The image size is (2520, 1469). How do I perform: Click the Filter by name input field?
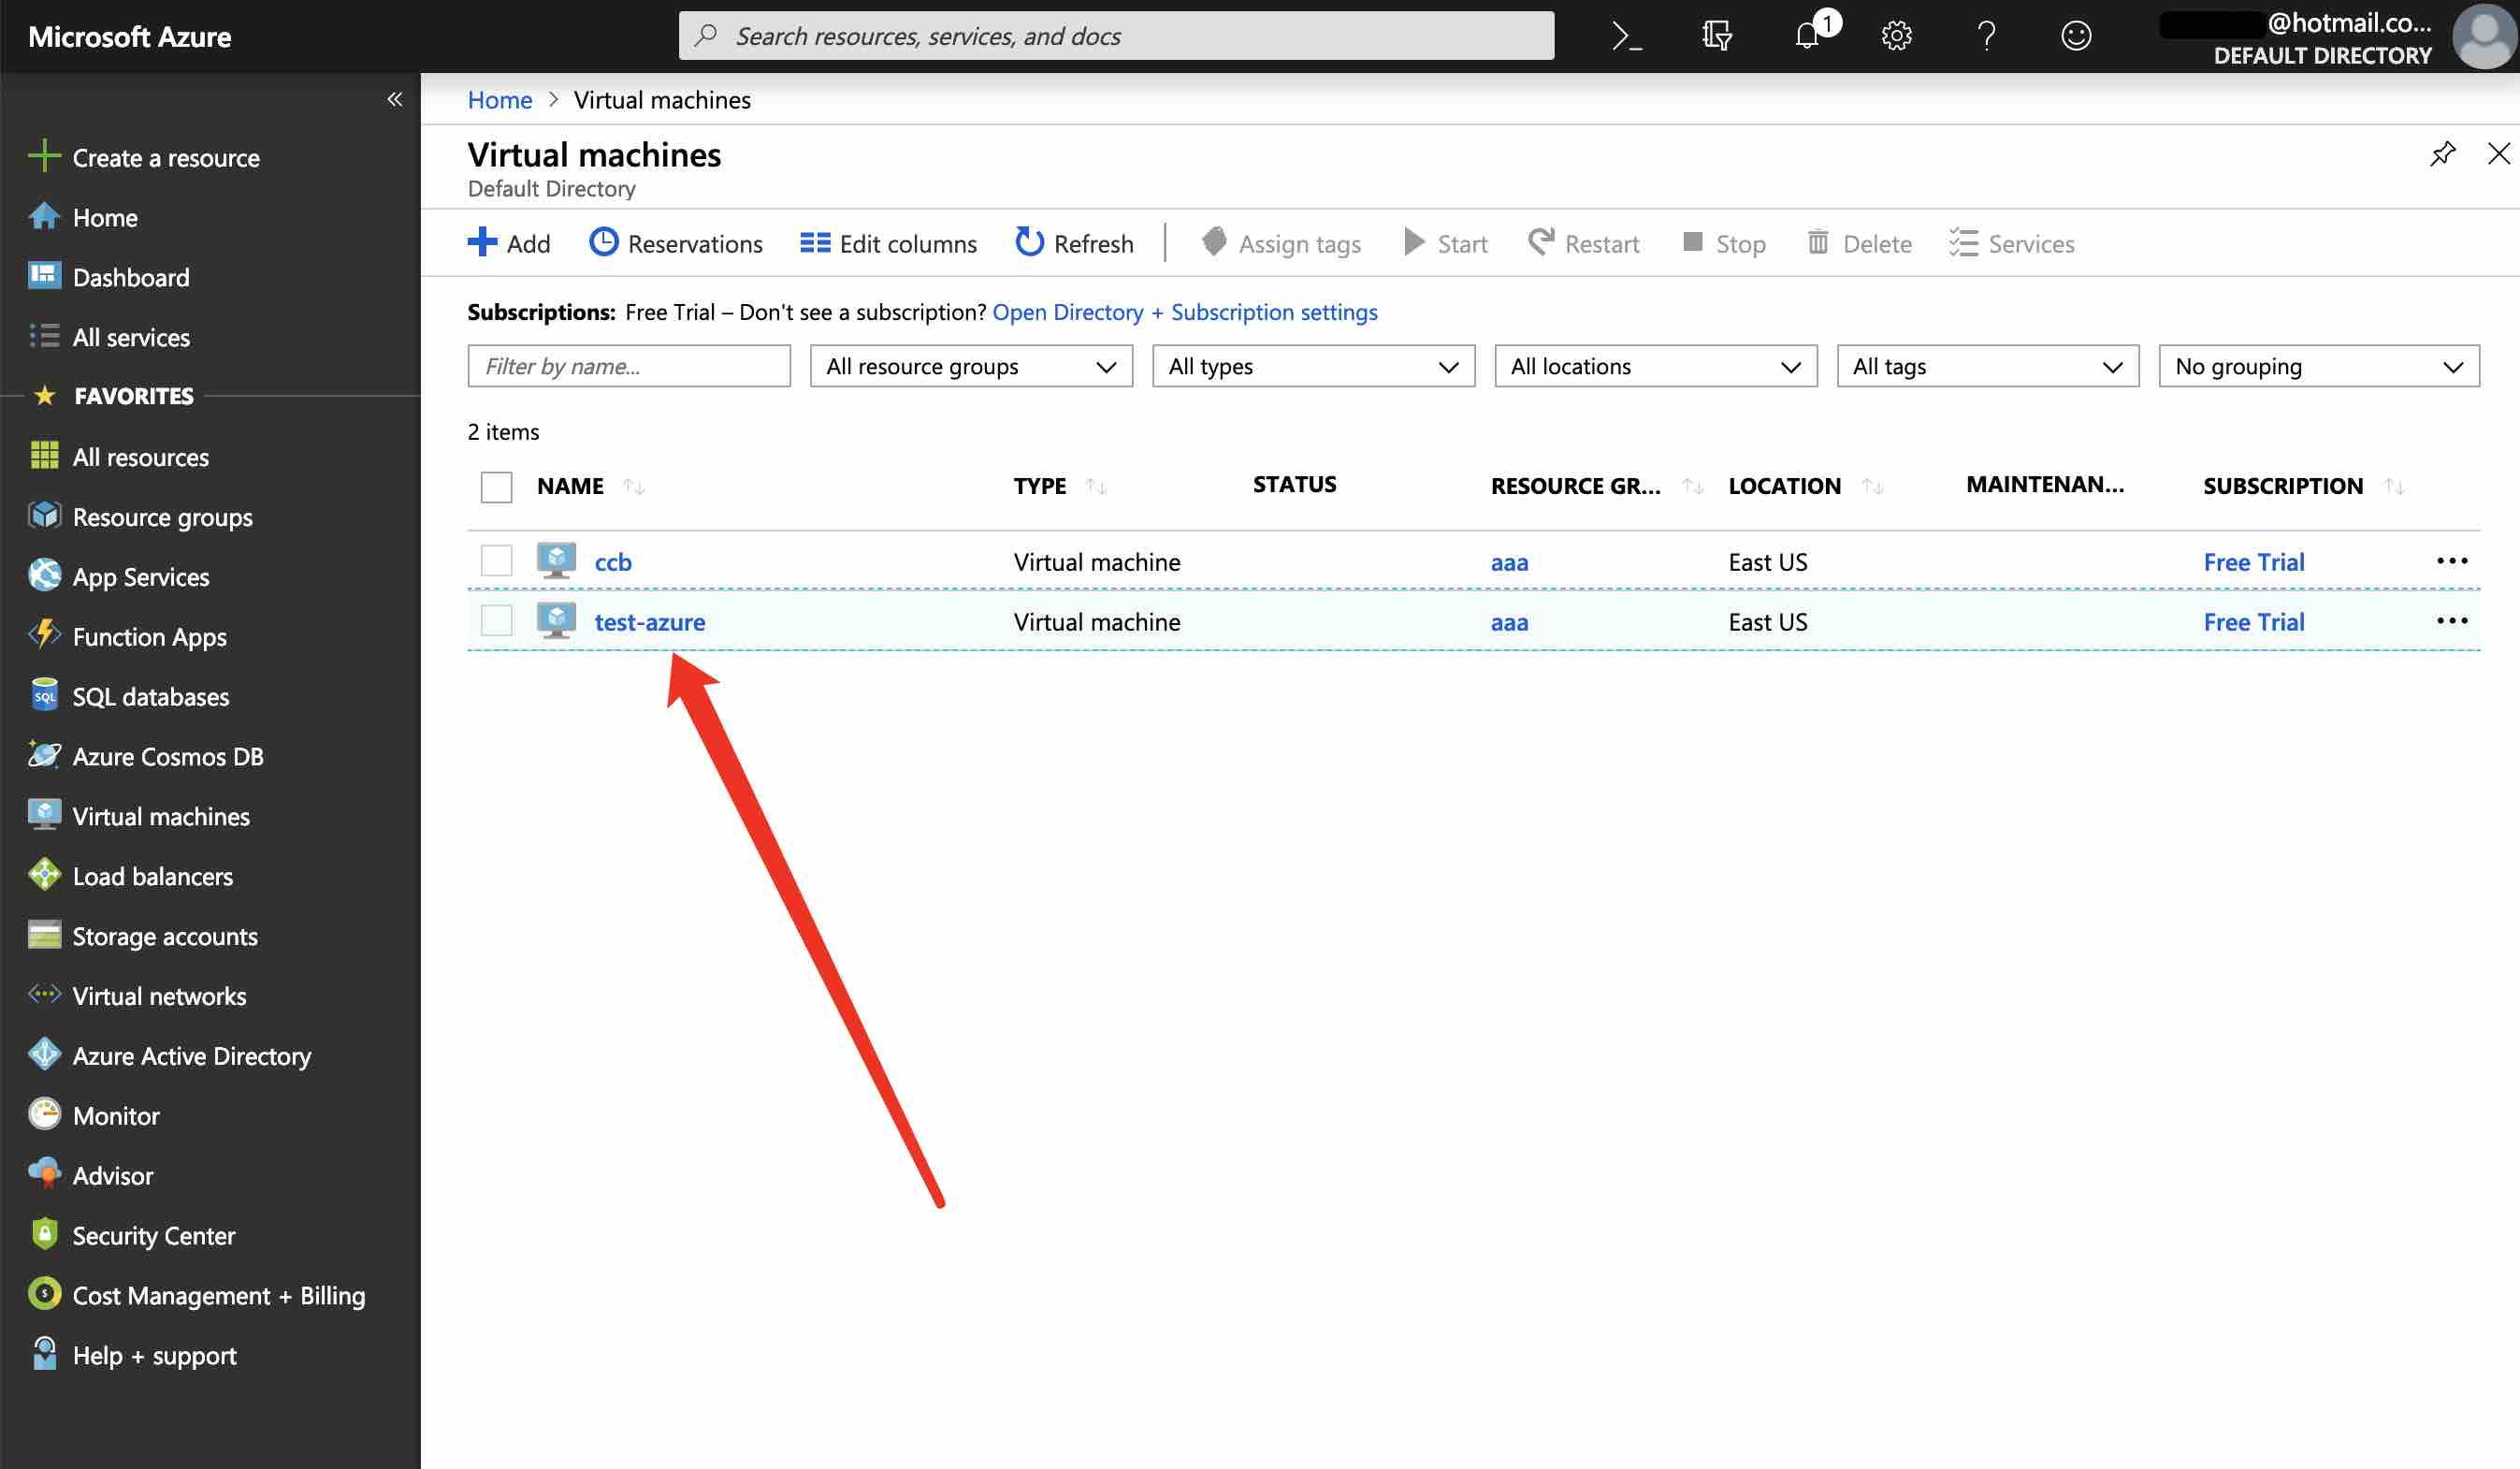pyautogui.click(x=628, y=366)
